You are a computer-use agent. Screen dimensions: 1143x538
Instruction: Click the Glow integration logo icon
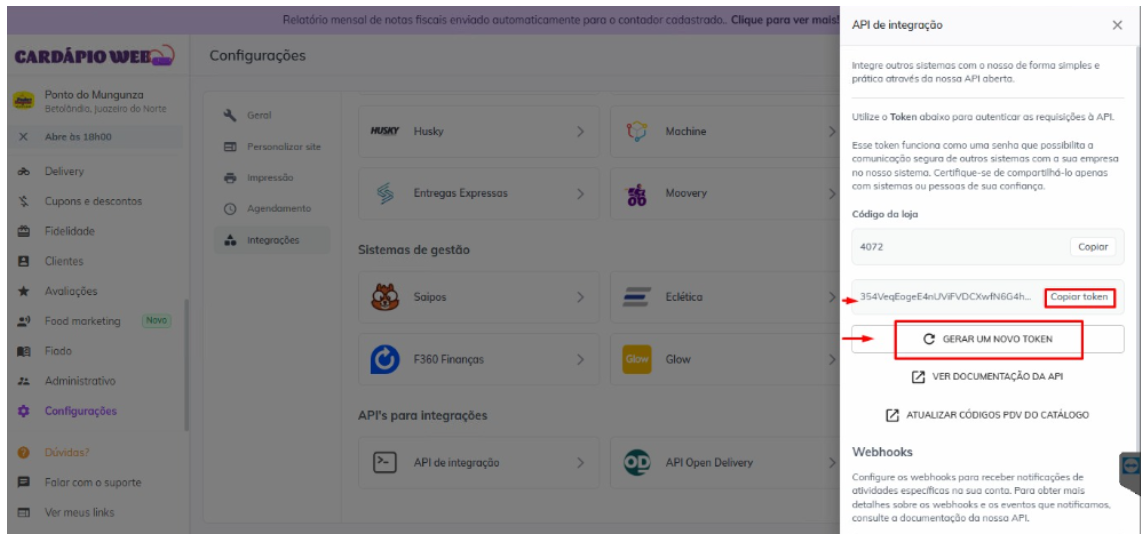(637, 359)
